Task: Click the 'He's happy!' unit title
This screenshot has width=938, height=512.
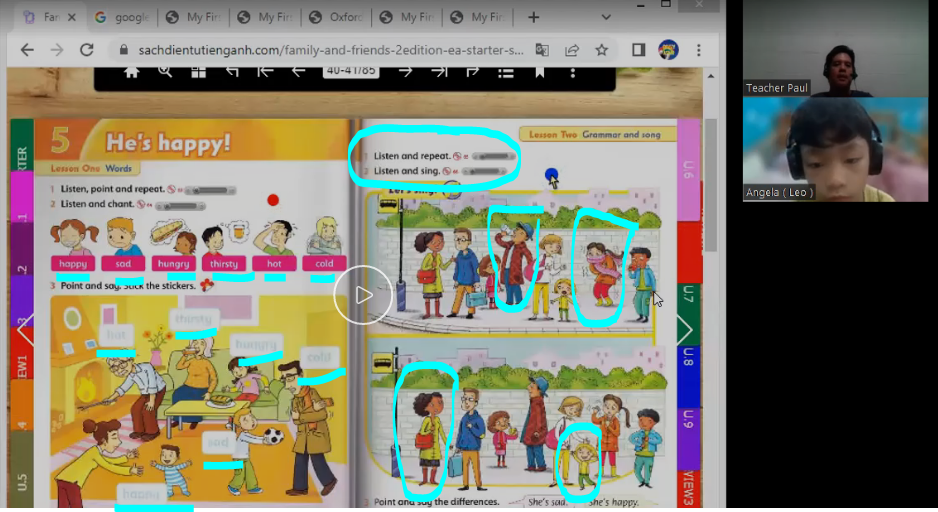Action: (x=168, y=142)
